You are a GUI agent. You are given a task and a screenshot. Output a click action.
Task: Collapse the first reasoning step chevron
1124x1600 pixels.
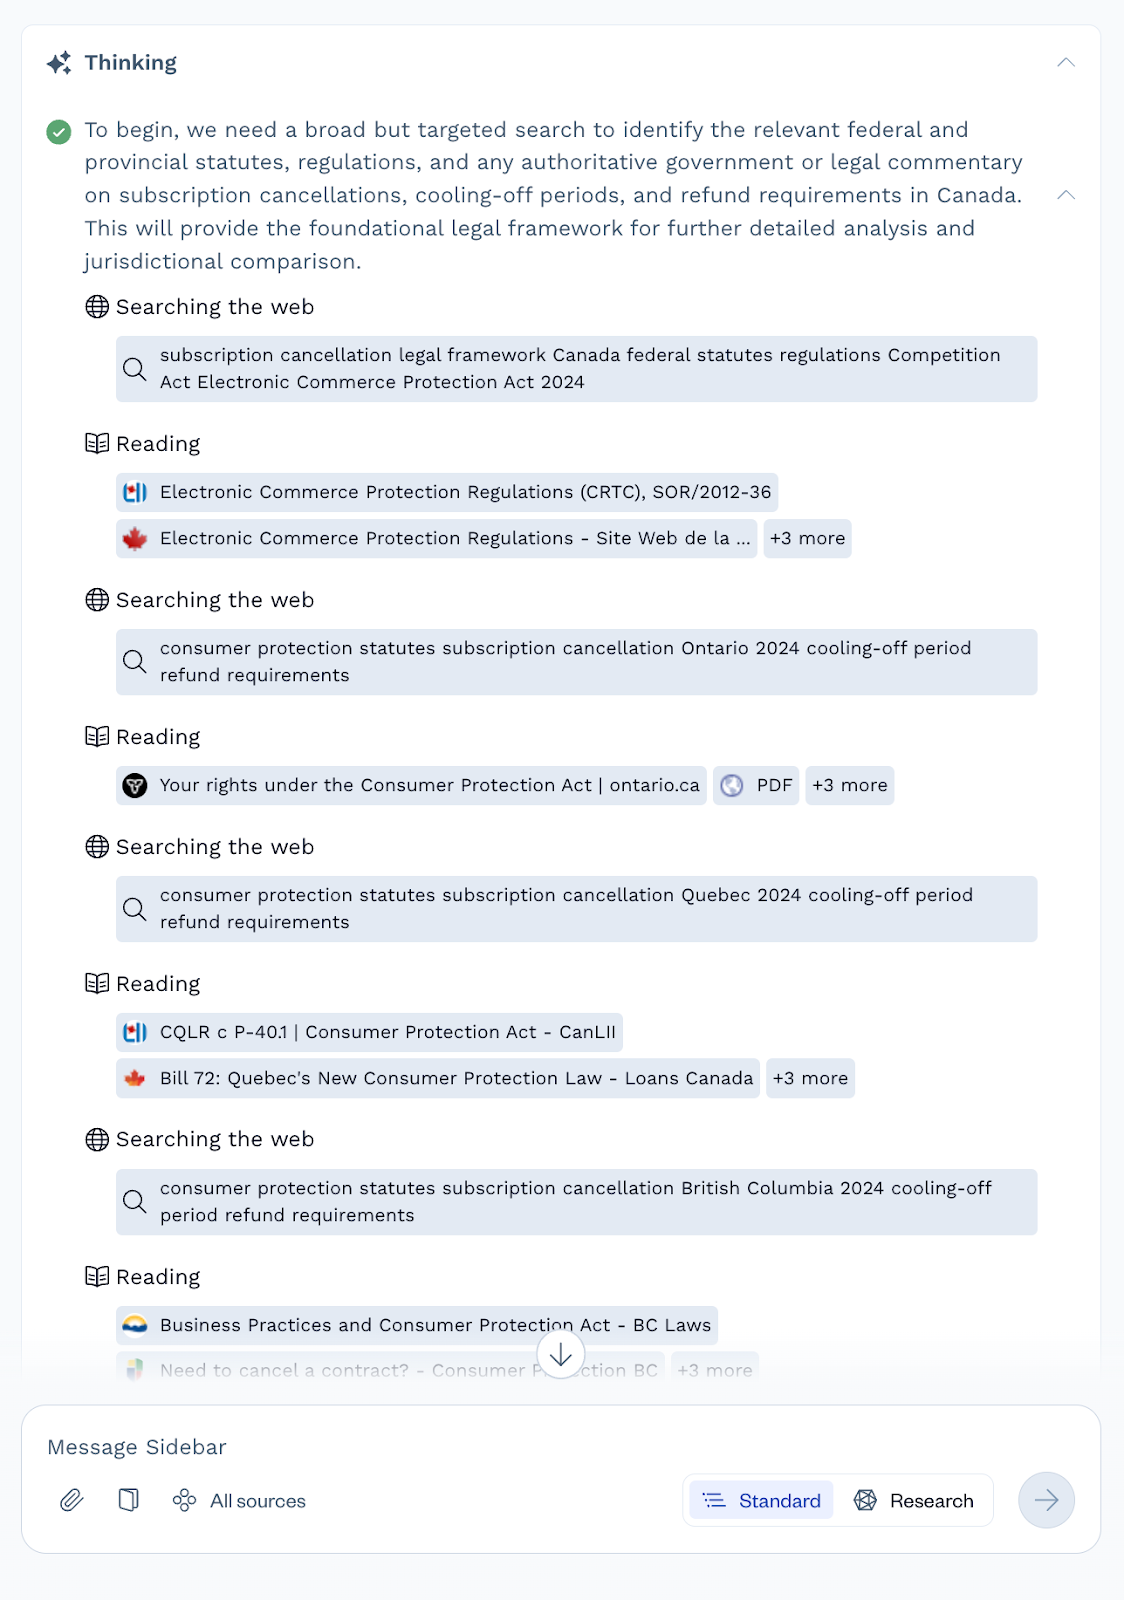[x=1066, y=195]
